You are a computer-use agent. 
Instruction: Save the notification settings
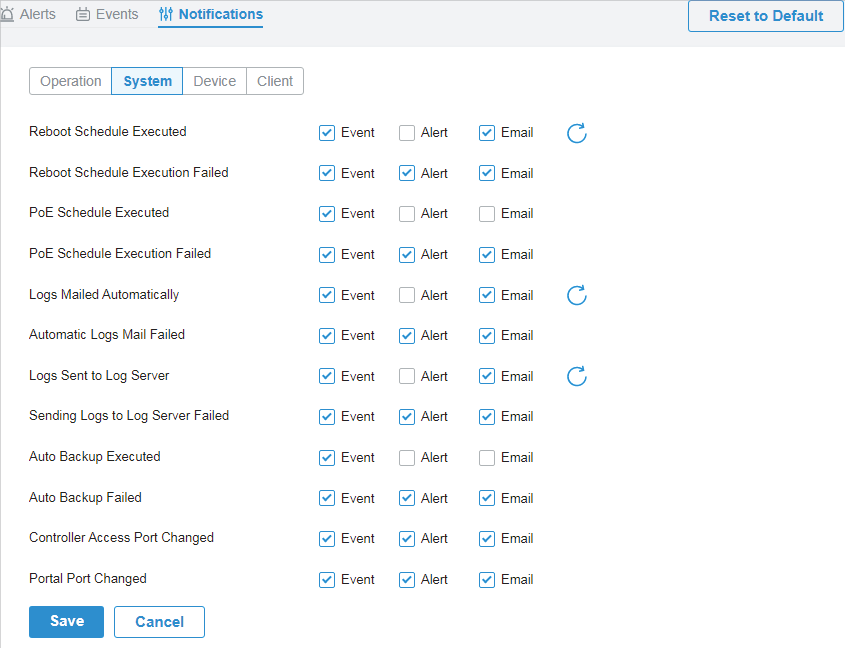click(66, 622)
